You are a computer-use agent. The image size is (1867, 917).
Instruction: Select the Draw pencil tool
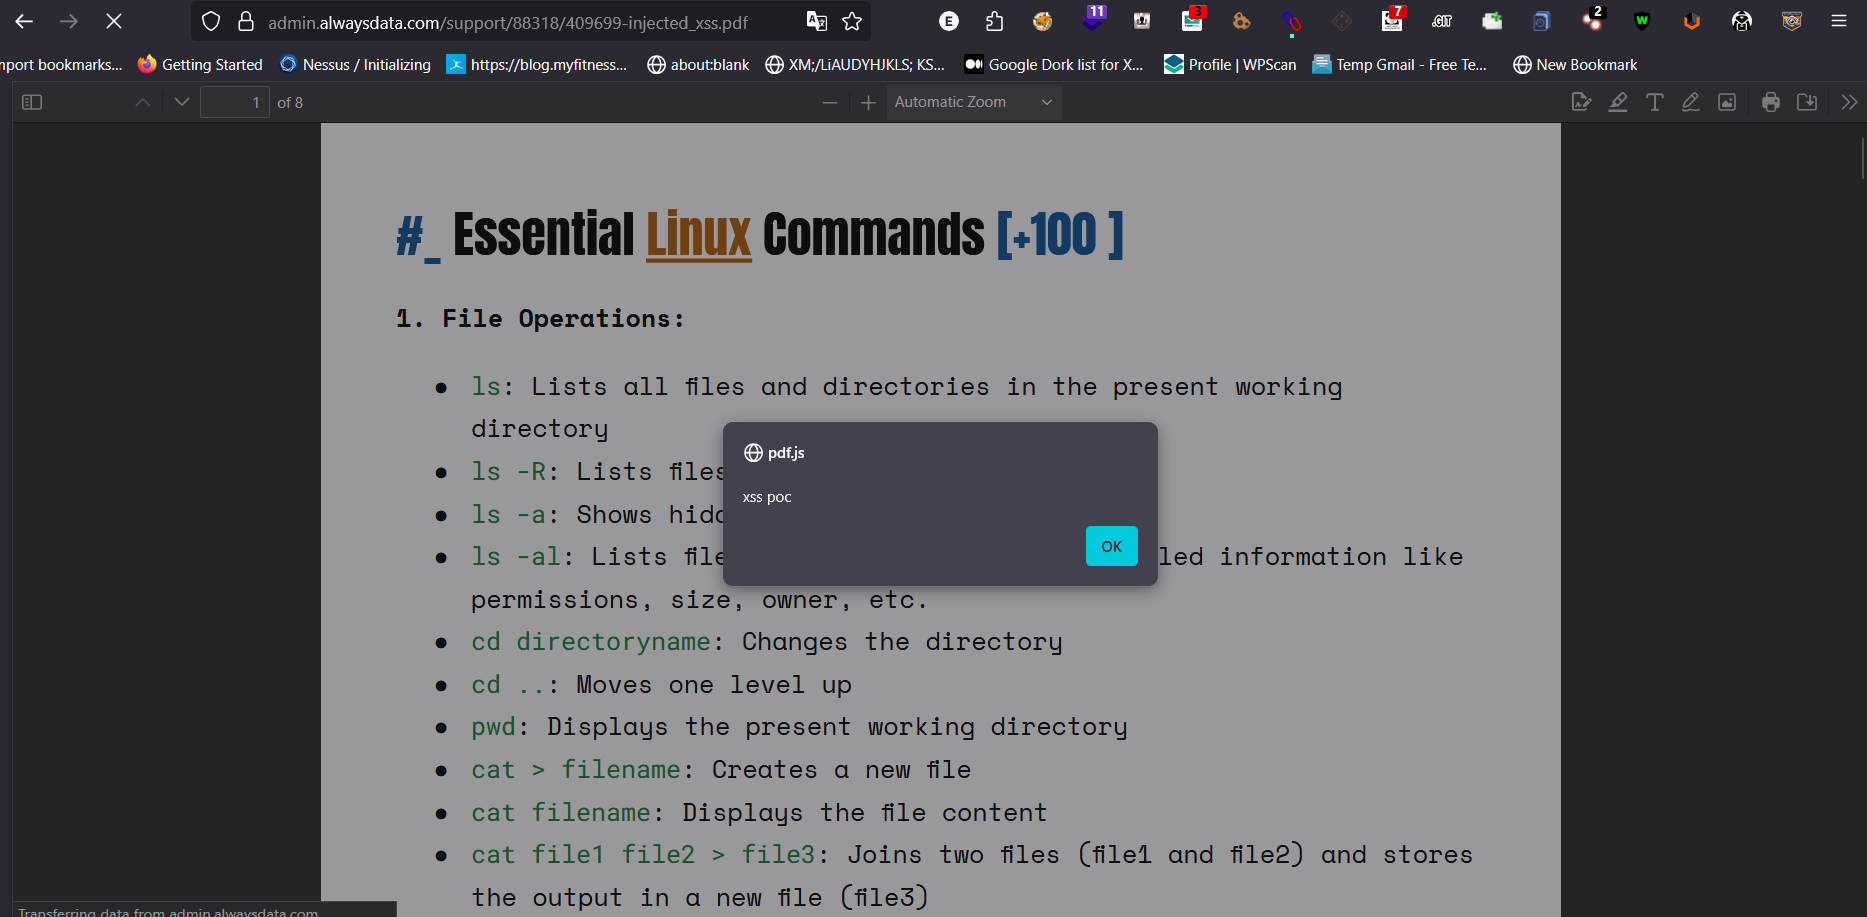[x=1690, y=102]
